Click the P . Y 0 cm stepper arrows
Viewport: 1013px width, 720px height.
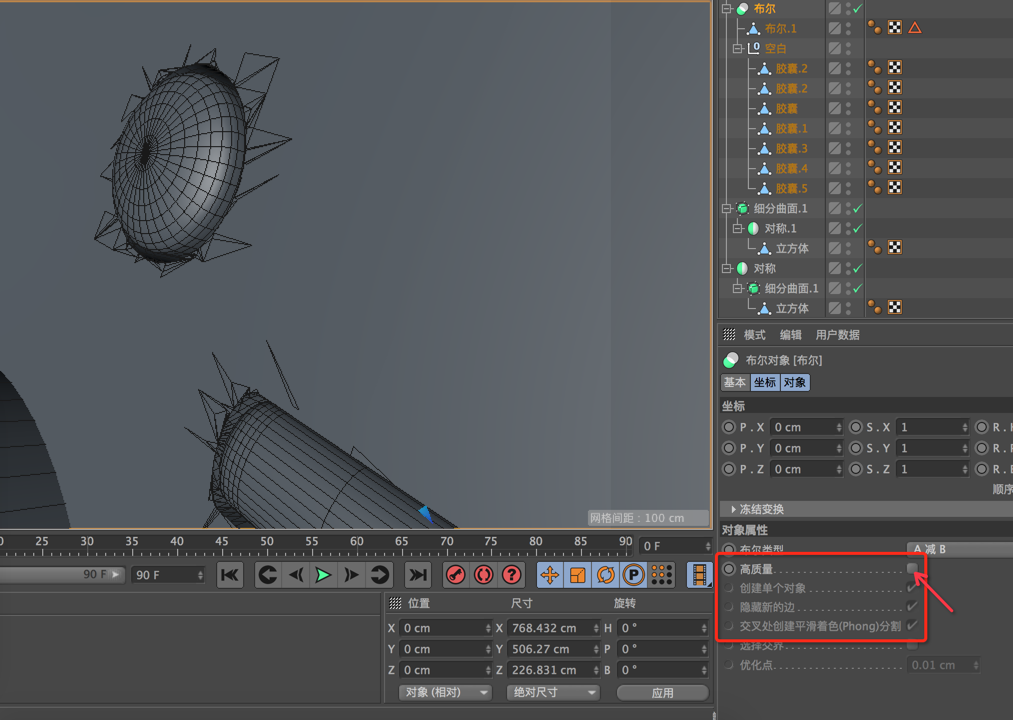coord(839,448)
